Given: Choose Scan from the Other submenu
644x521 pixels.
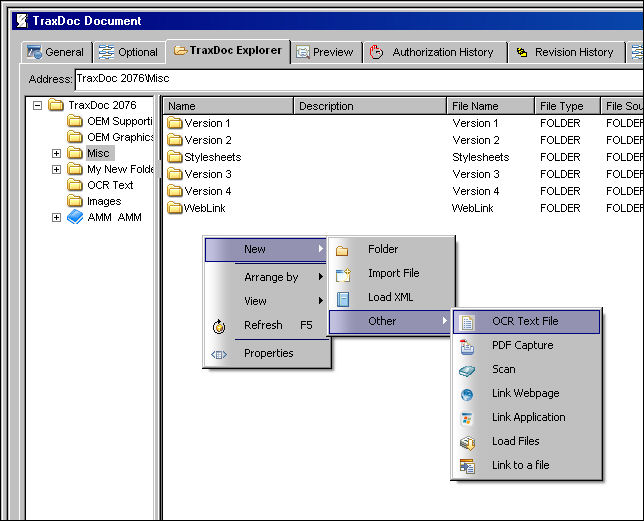Looking at the screenshot, I should click(527, 370).
